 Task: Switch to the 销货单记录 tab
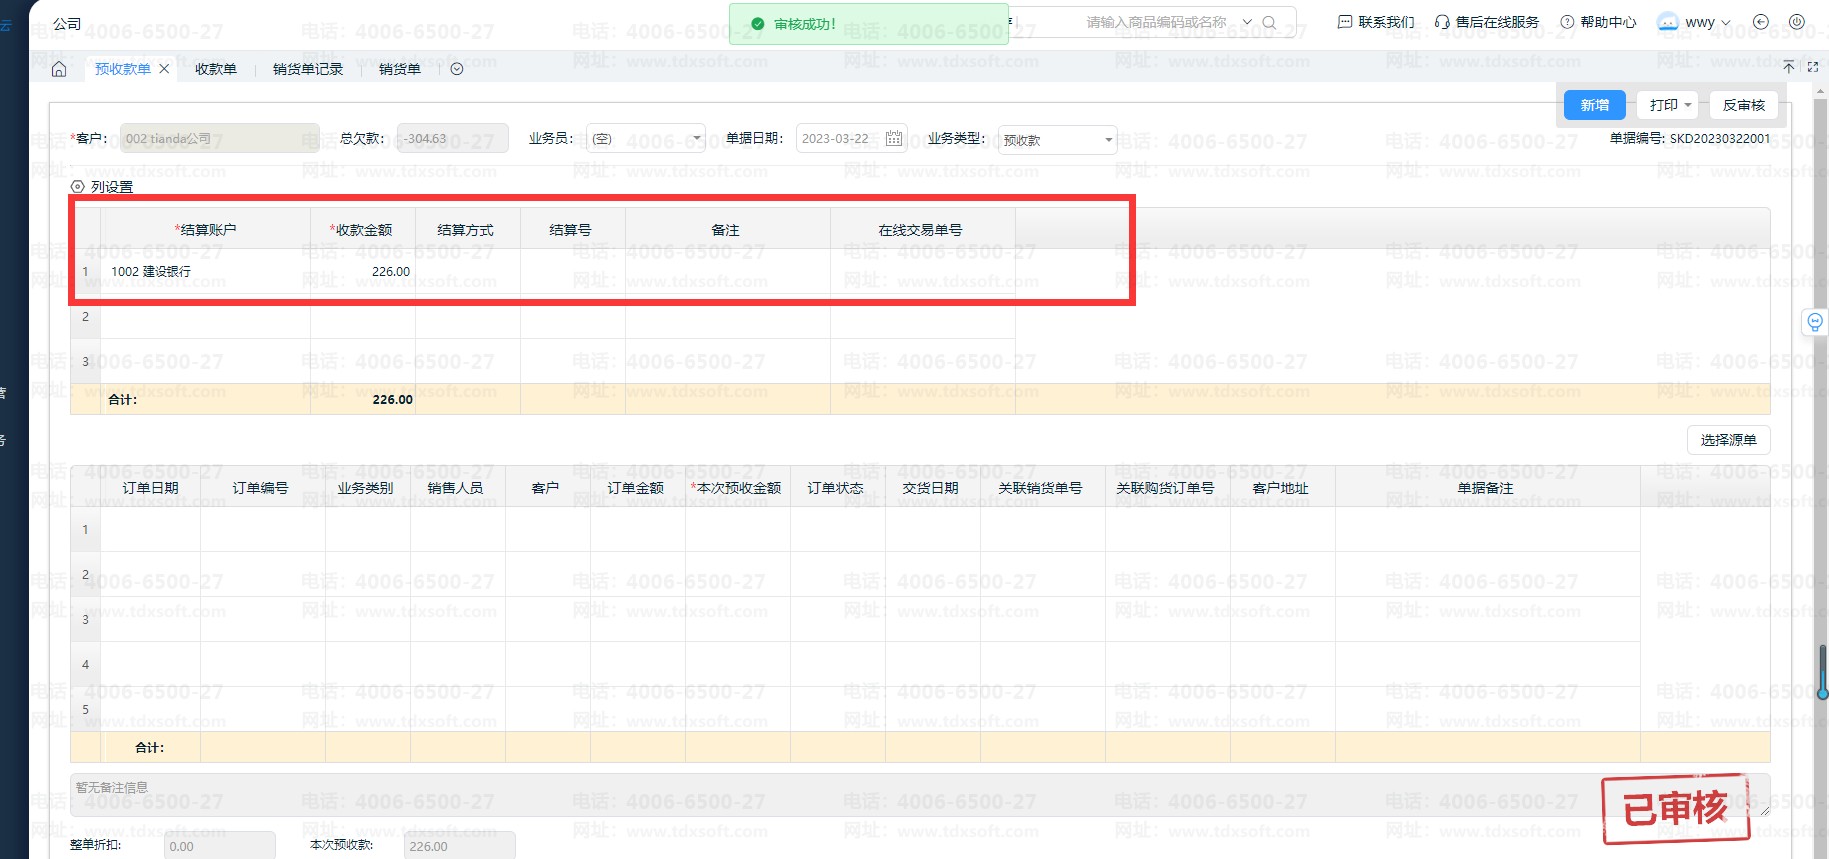coord(308,69)
